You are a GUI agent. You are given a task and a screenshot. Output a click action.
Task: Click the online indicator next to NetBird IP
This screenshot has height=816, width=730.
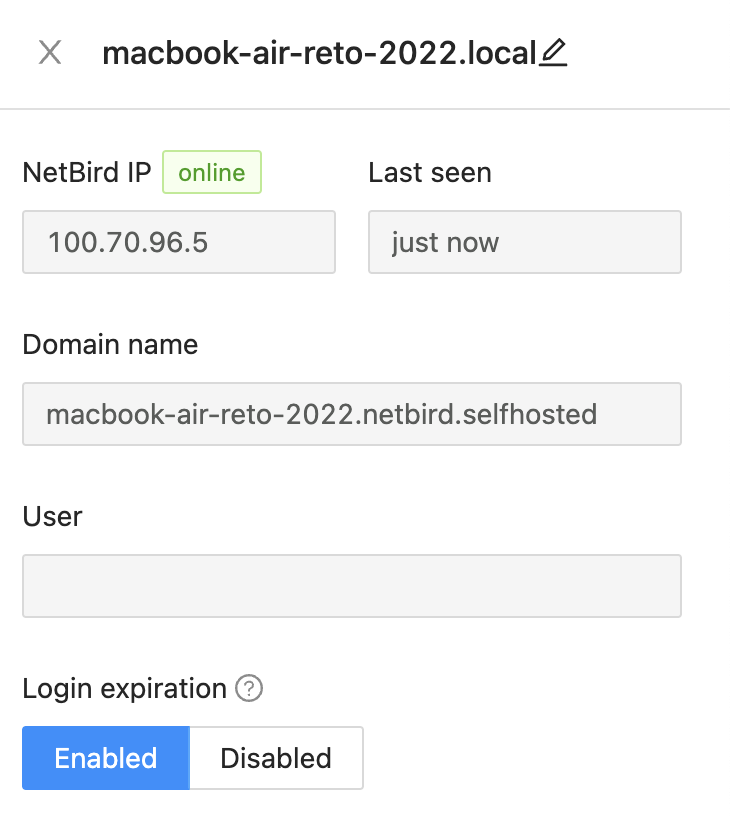[211, 172]
